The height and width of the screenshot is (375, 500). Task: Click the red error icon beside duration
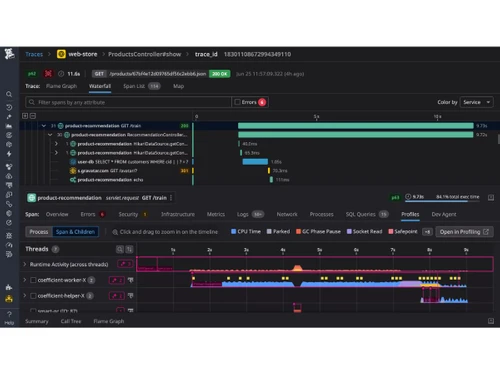[x=48, y=74]
